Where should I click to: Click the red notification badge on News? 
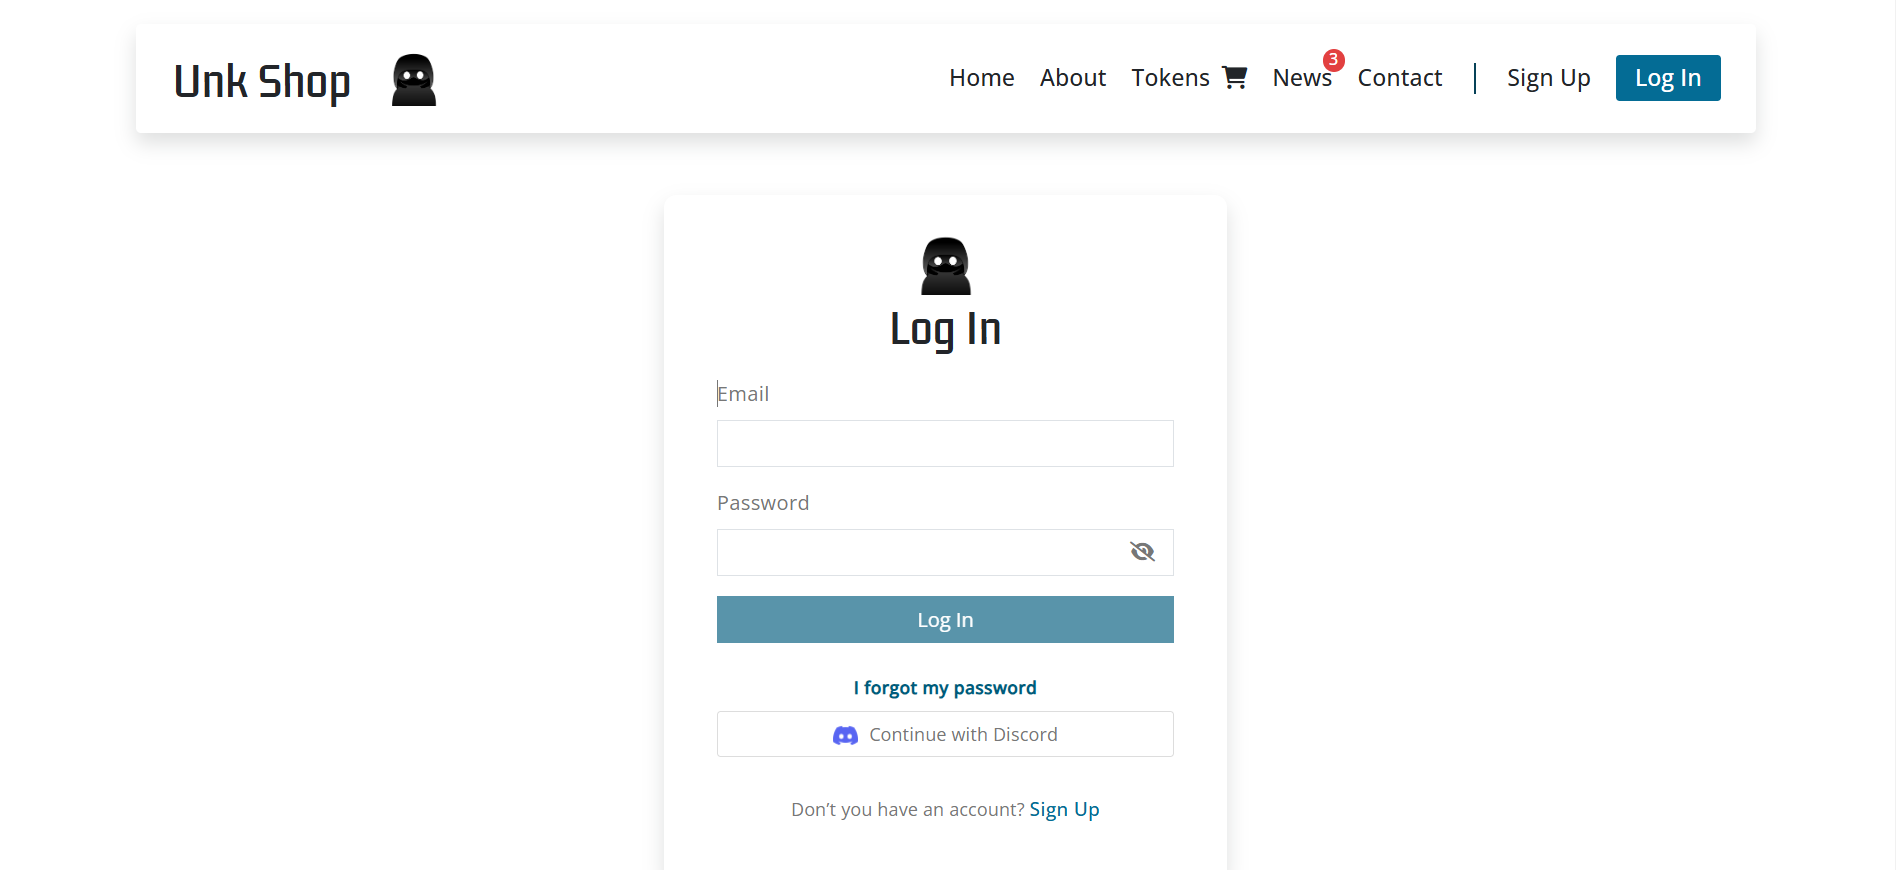tap(1333, 60)
